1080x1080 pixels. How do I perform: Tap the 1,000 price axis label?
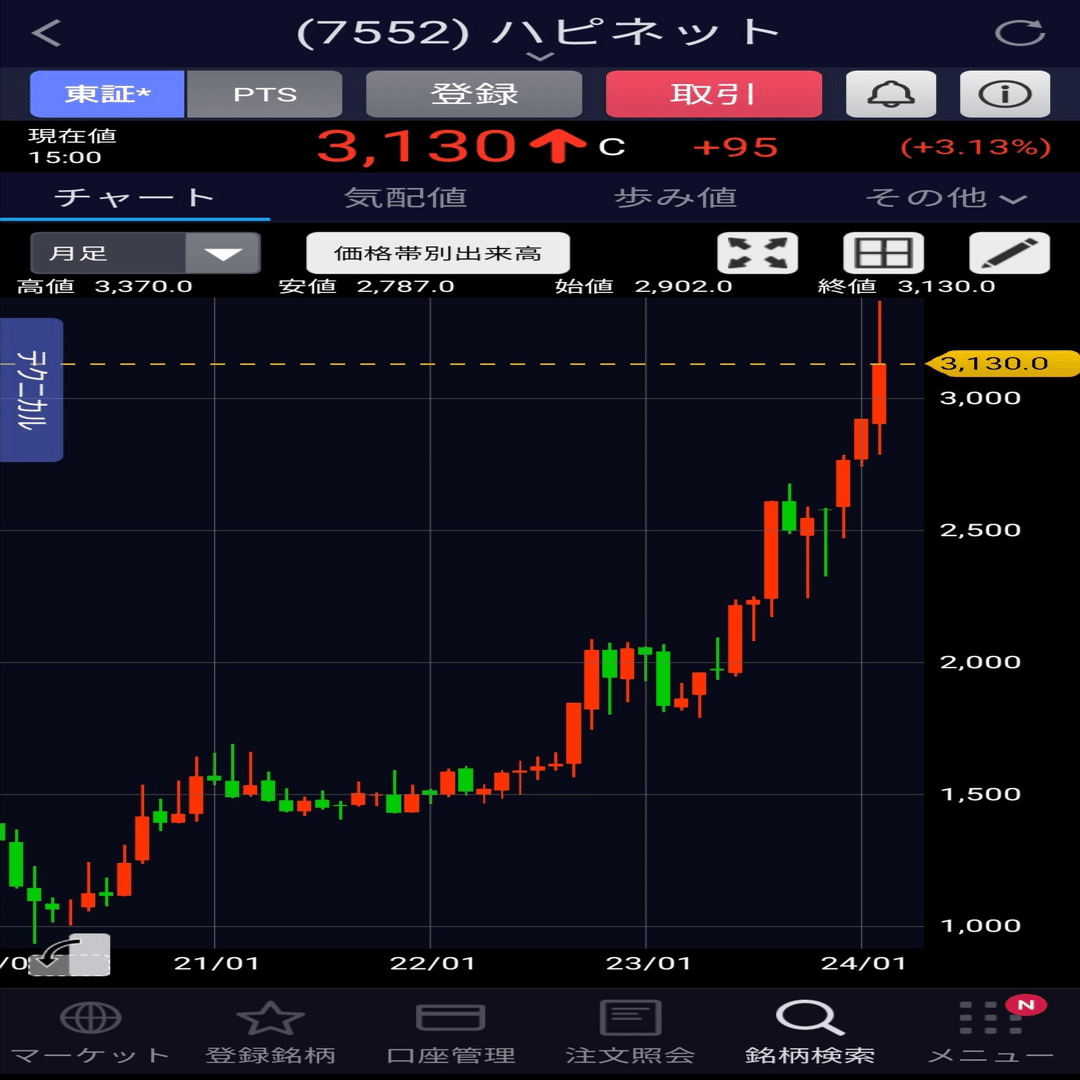(x=980, y=926)
